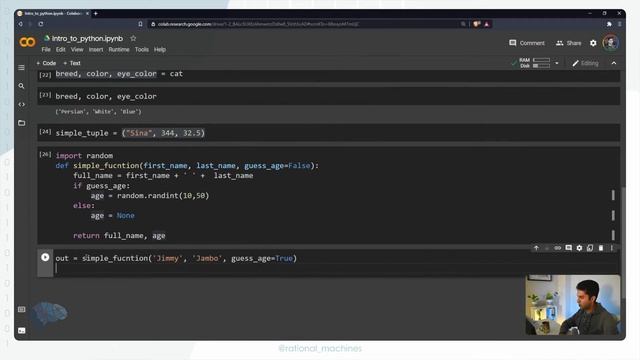Open RAM/Disk runtime dropdown arrow
This screenshot has width=640, height=360.
[556, 63]
